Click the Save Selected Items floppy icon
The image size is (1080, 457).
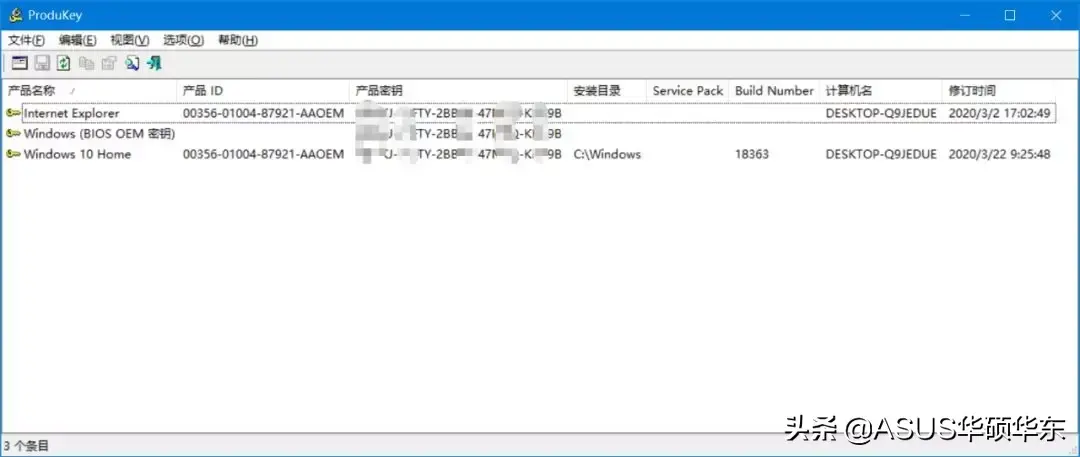tap(41, 63)
